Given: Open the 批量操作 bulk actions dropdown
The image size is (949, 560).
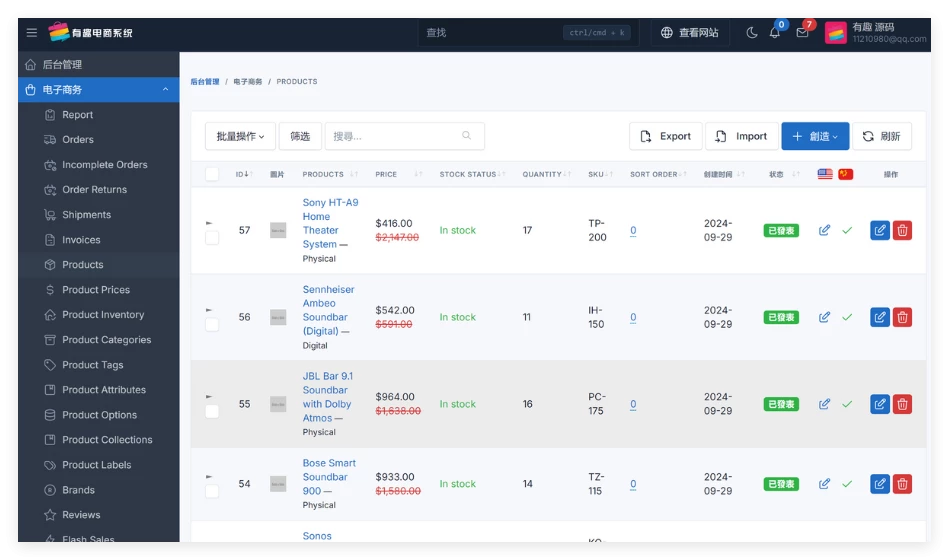Looking at the screenshot, I should point(241,136).
